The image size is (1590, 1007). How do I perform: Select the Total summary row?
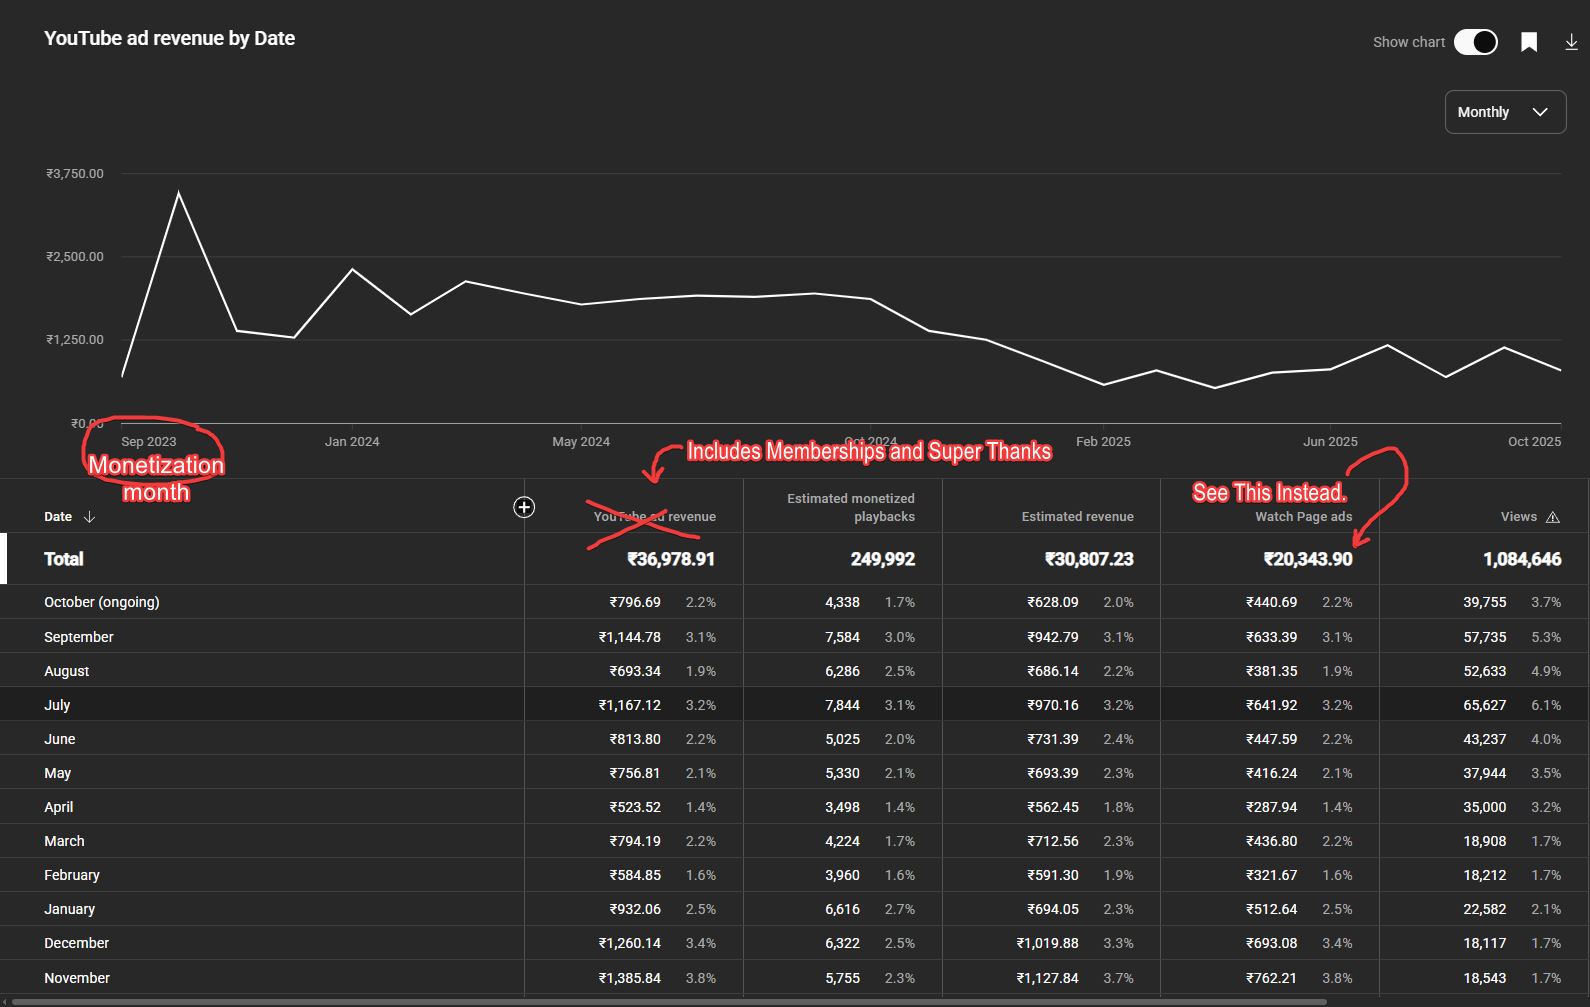(64, 559)
